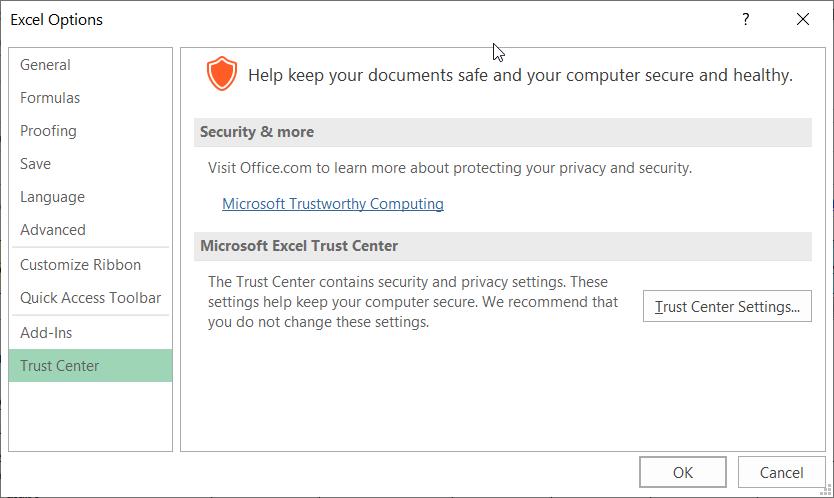Click the orange shield icon
The width and height of the screenshot is (834, 498).
[x=222, y=74]
